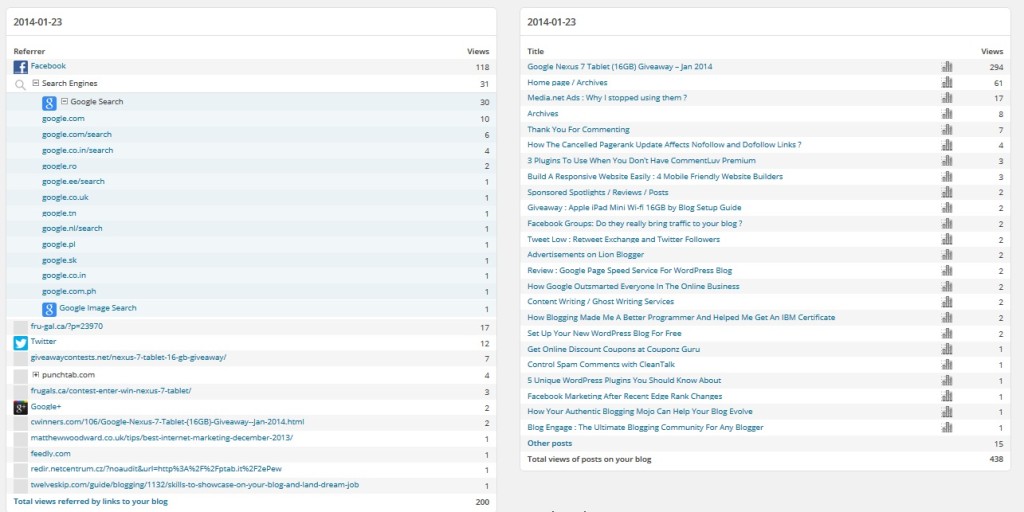Open the google.co.uk referrer link
The width and height of the screenshot is (1024, 512).
(64, 197)
